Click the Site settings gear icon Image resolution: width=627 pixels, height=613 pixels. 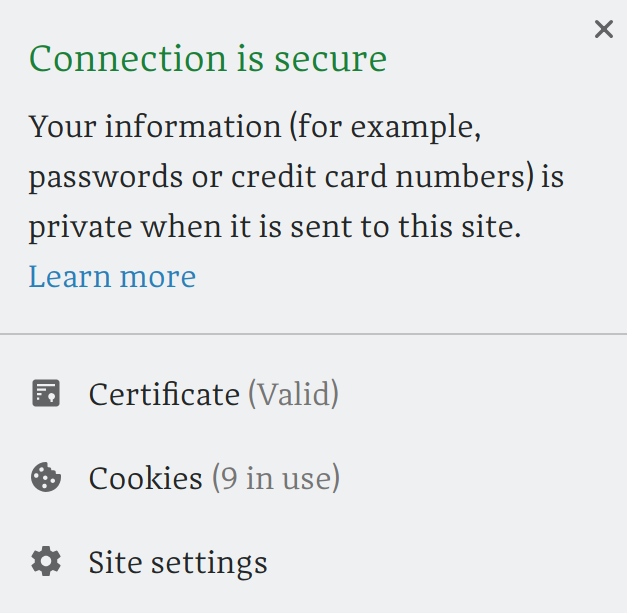(x=46, y=561)
